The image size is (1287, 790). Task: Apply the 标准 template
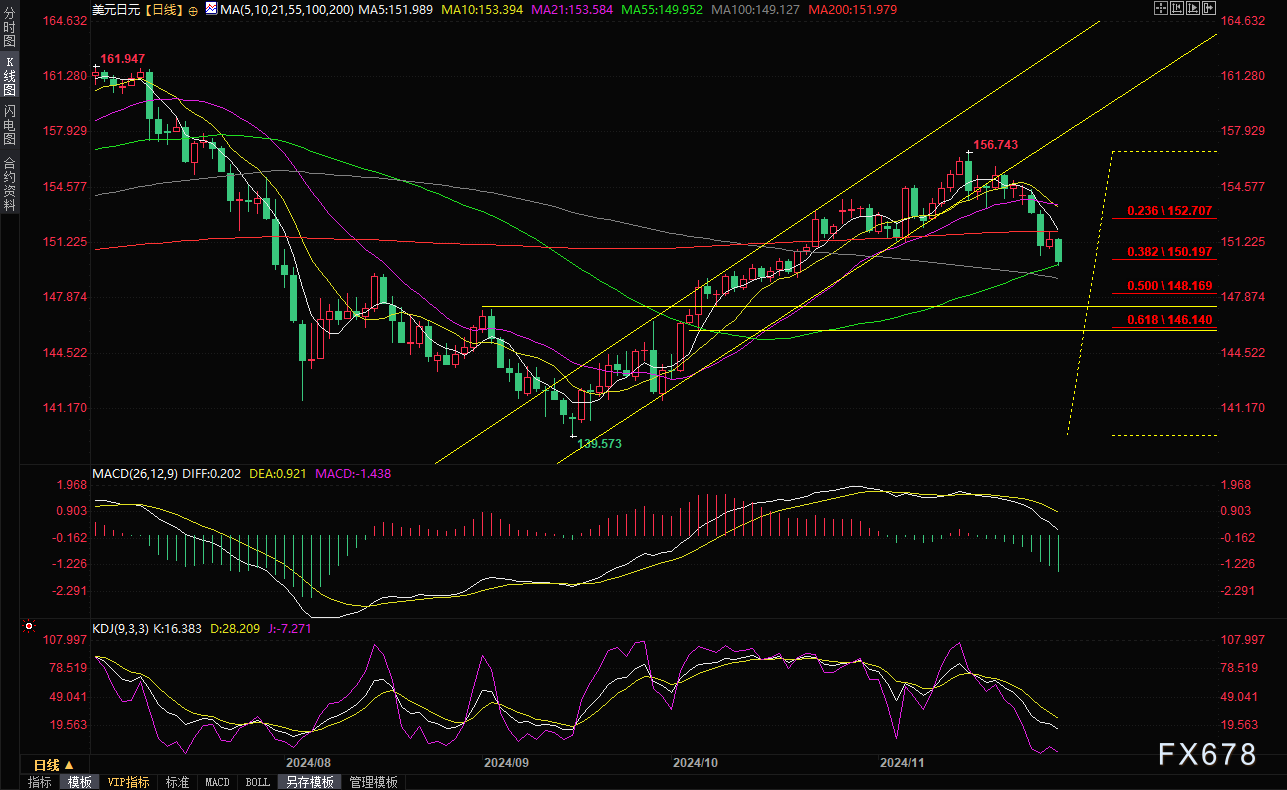177,782
